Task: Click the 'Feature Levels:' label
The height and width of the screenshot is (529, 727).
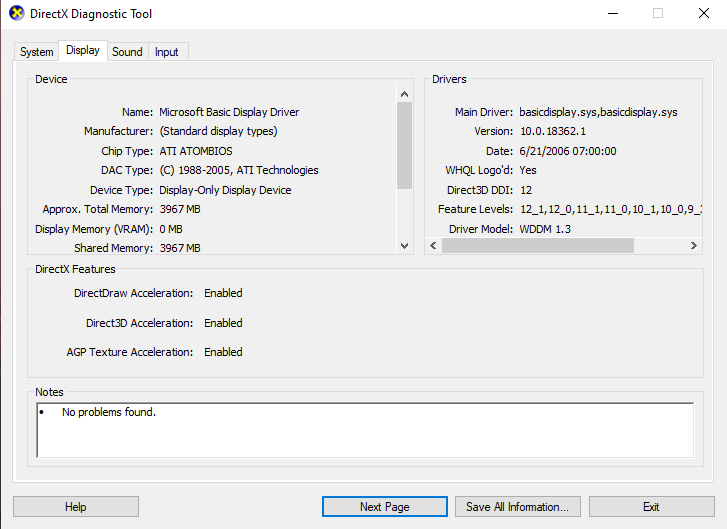Action: coord(475,210)
